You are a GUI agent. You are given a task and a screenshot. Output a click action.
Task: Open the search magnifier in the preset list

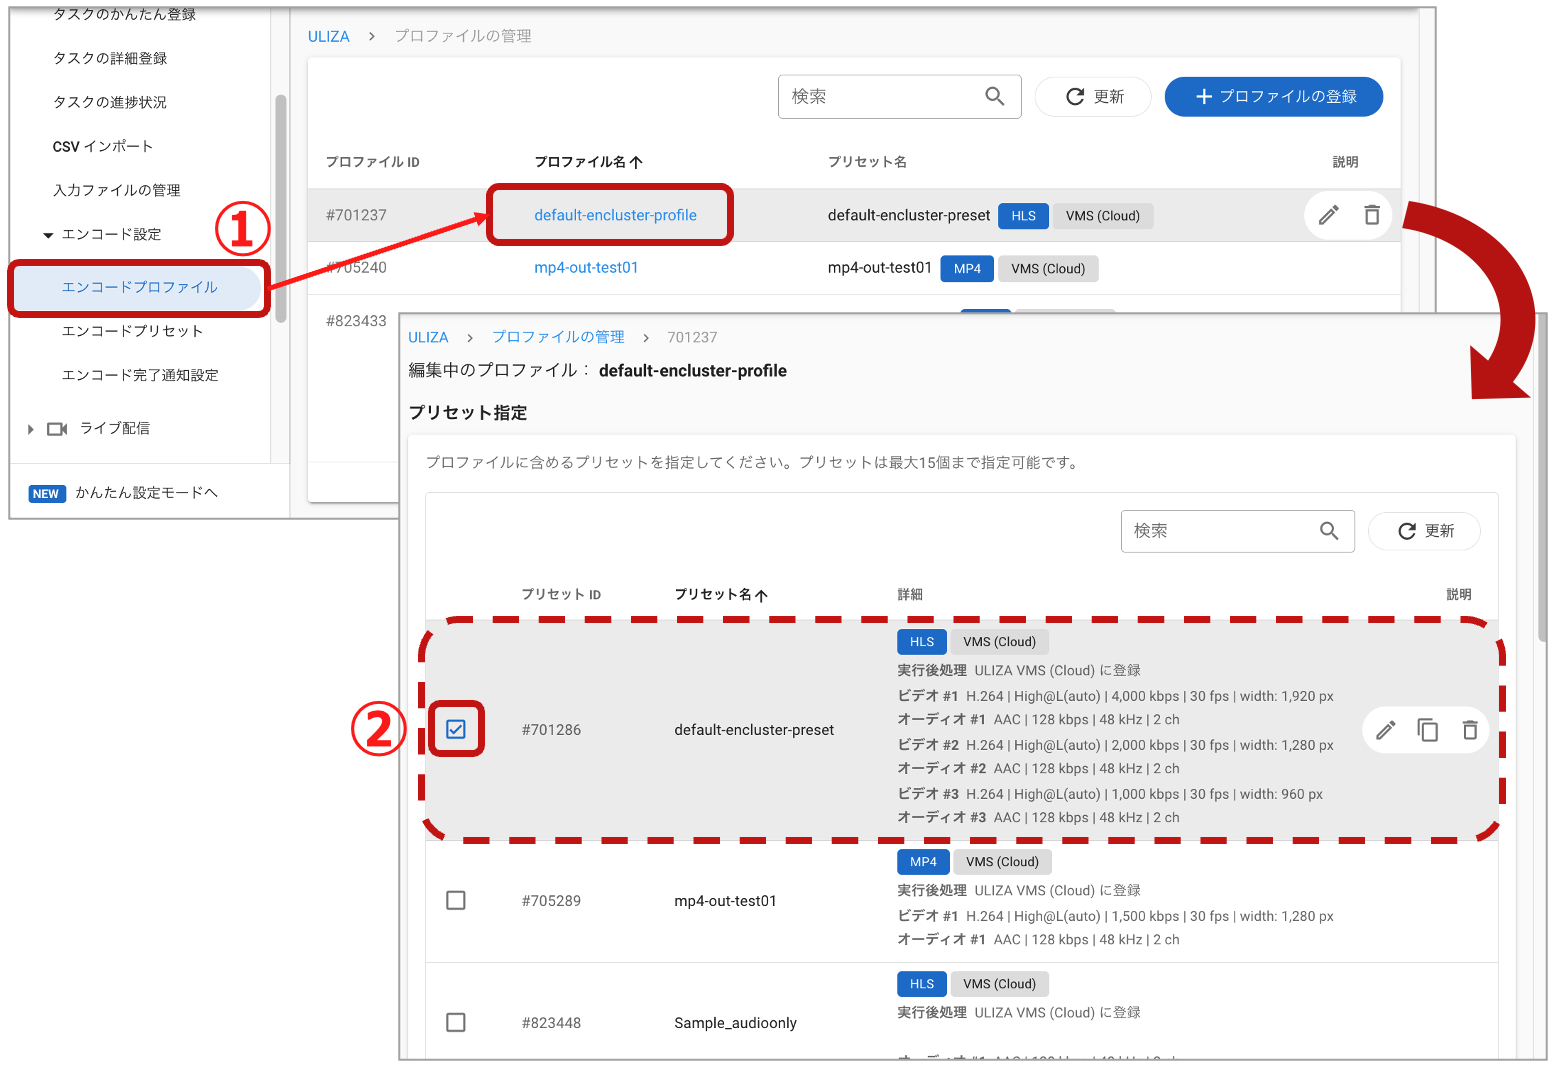point(1330,531)
